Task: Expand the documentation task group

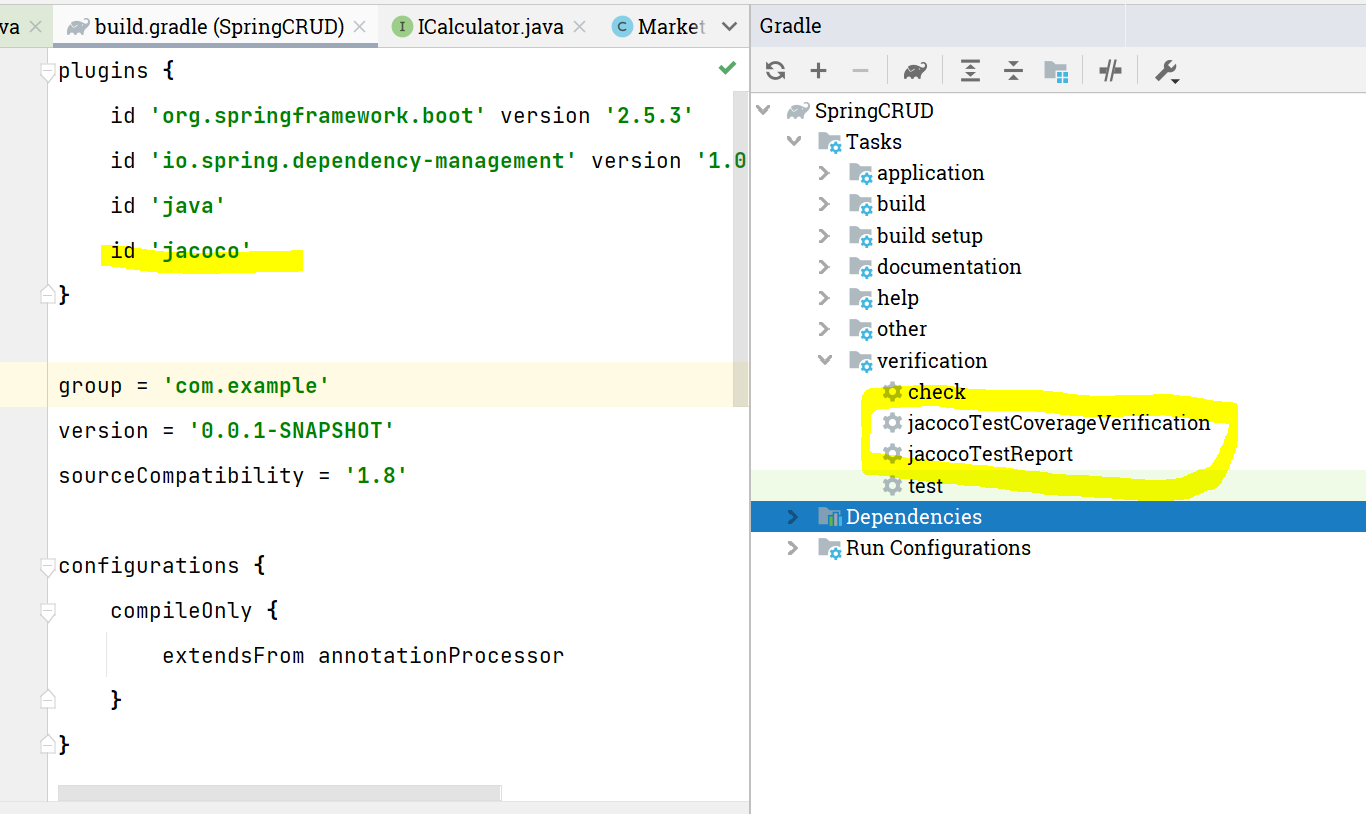Action: coord(825,266)
